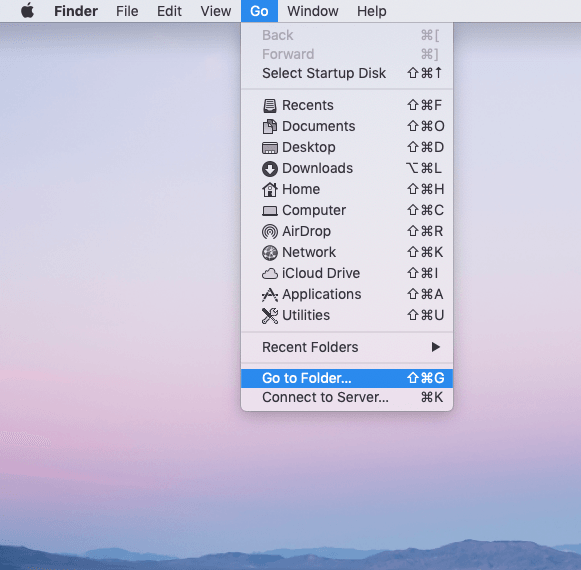Close the open Go menu
This screenshot has height=570, width=581.
tap(259, 11)
